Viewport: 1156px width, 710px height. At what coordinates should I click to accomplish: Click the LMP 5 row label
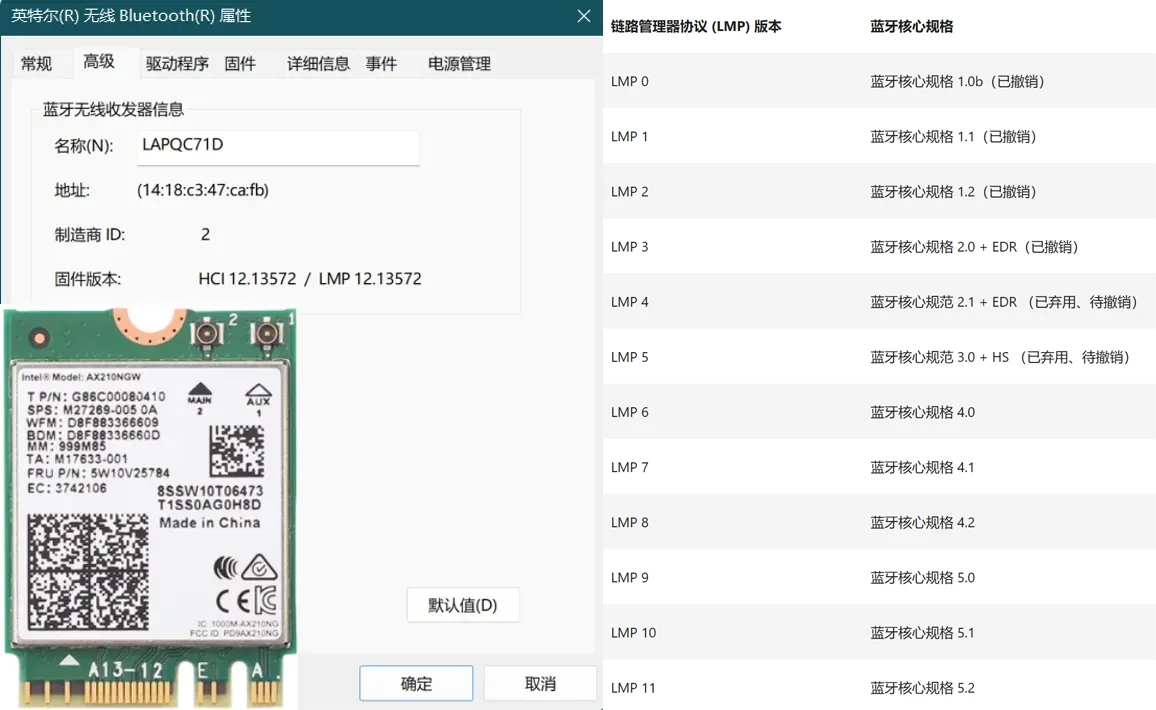630,357
